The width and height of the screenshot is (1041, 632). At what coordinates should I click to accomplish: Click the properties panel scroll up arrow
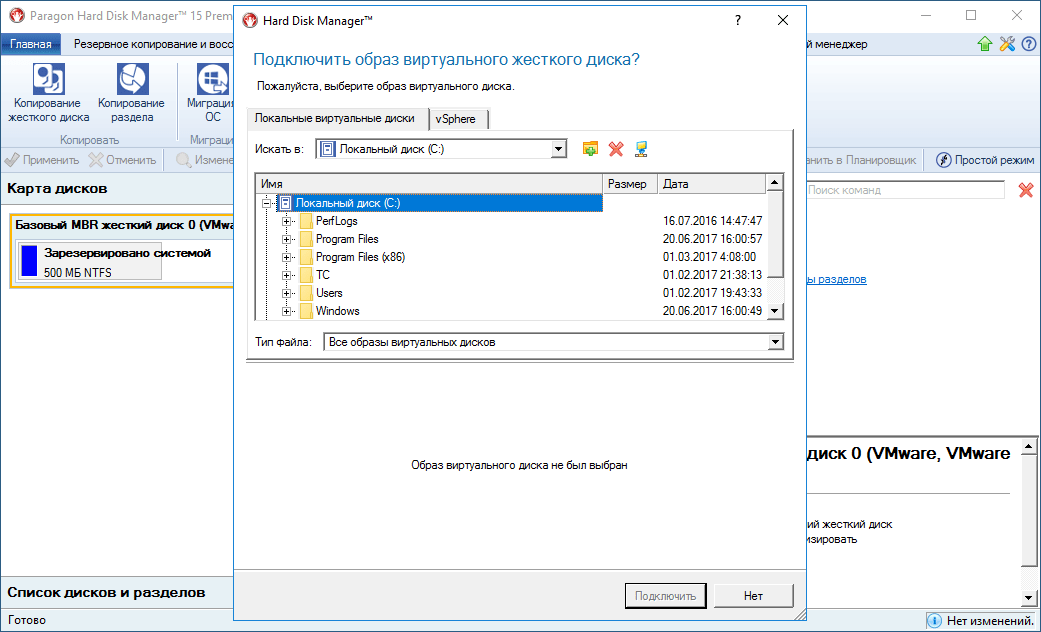click(1029, 445)
